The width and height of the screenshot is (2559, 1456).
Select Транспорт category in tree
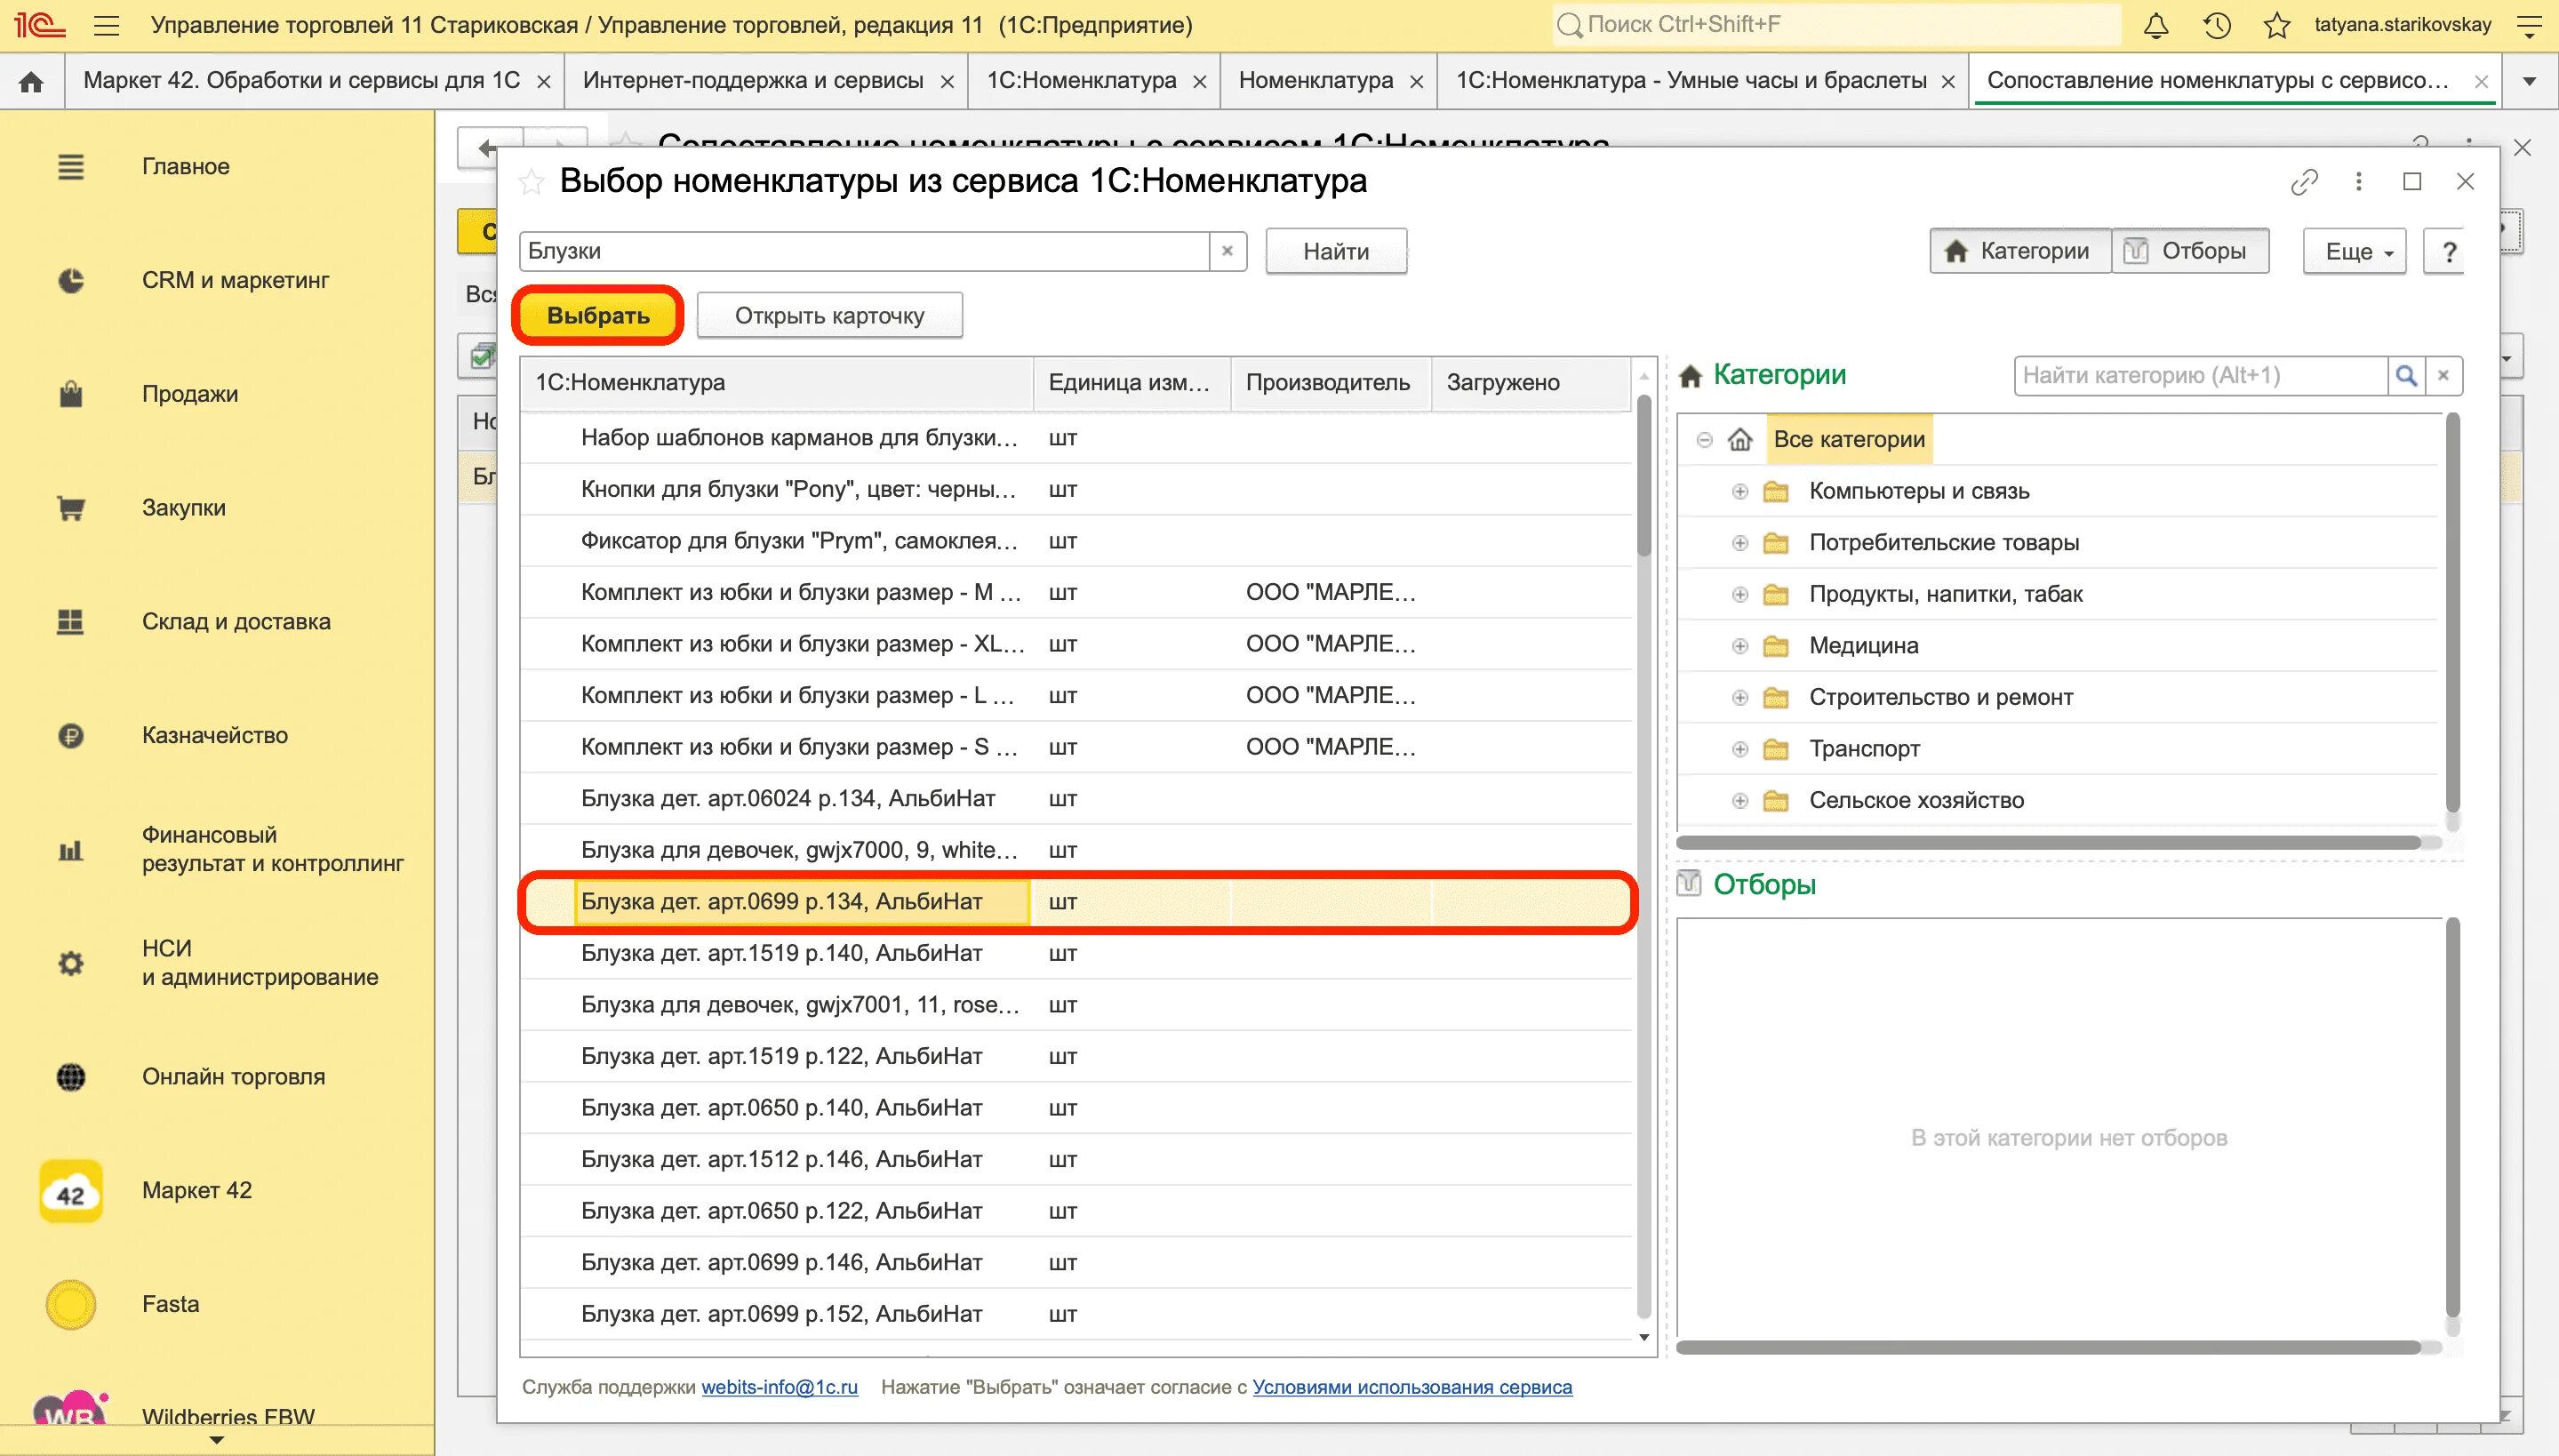point(1864,749)
